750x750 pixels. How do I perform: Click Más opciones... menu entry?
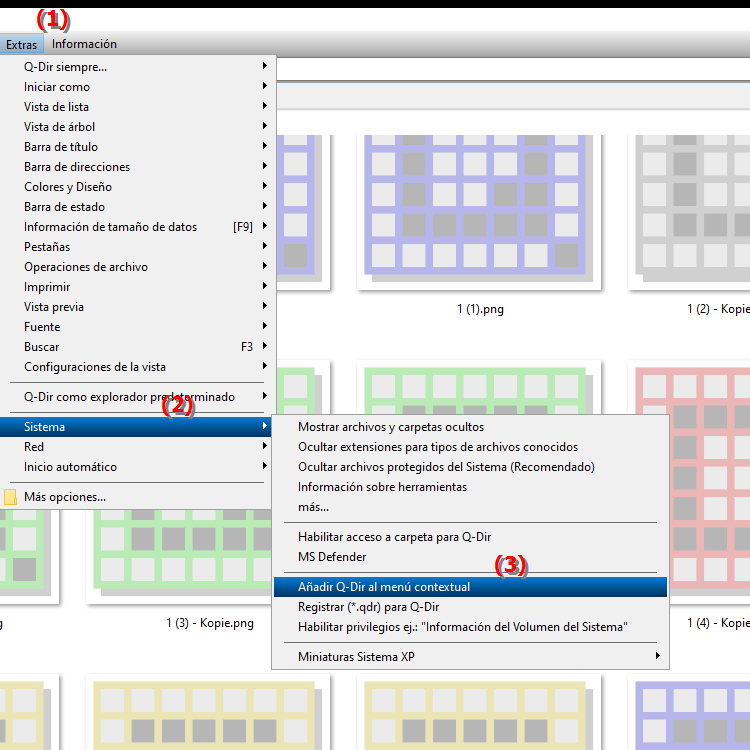click(x=136, y=497)
